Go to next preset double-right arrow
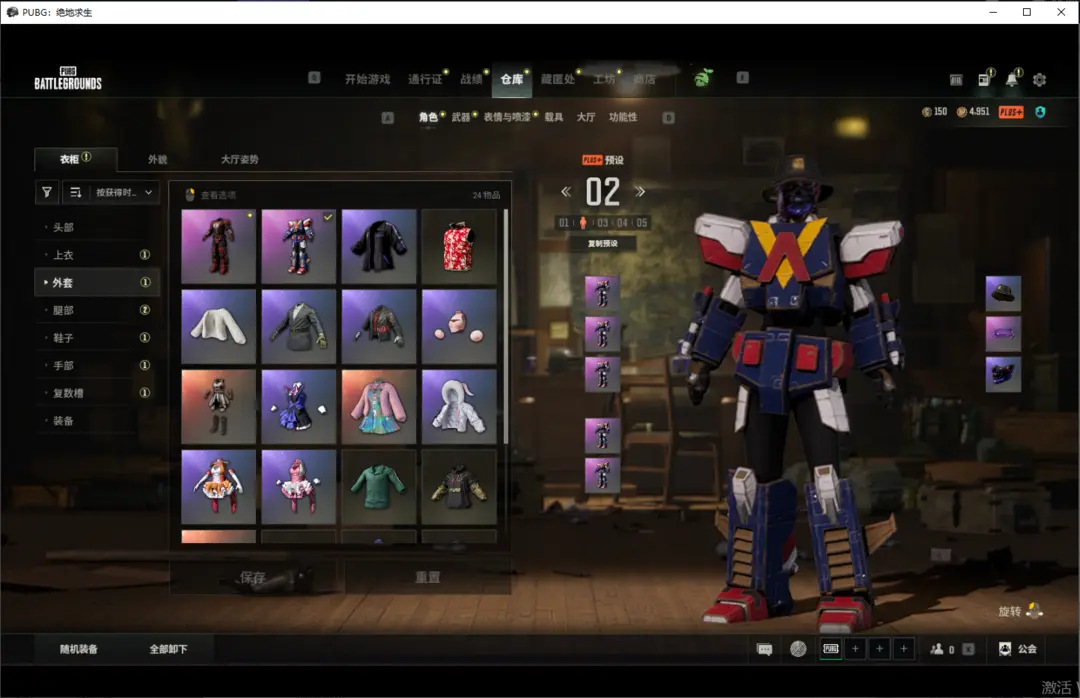The width and height of the screenshot is (1080, 698). click(640, 192)
